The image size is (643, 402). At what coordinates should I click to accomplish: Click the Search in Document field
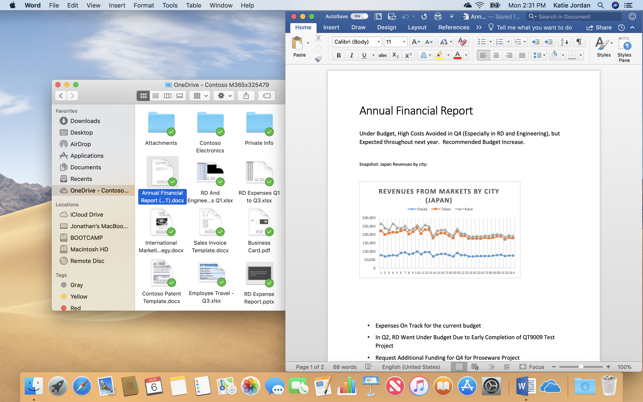click(574, 16)
